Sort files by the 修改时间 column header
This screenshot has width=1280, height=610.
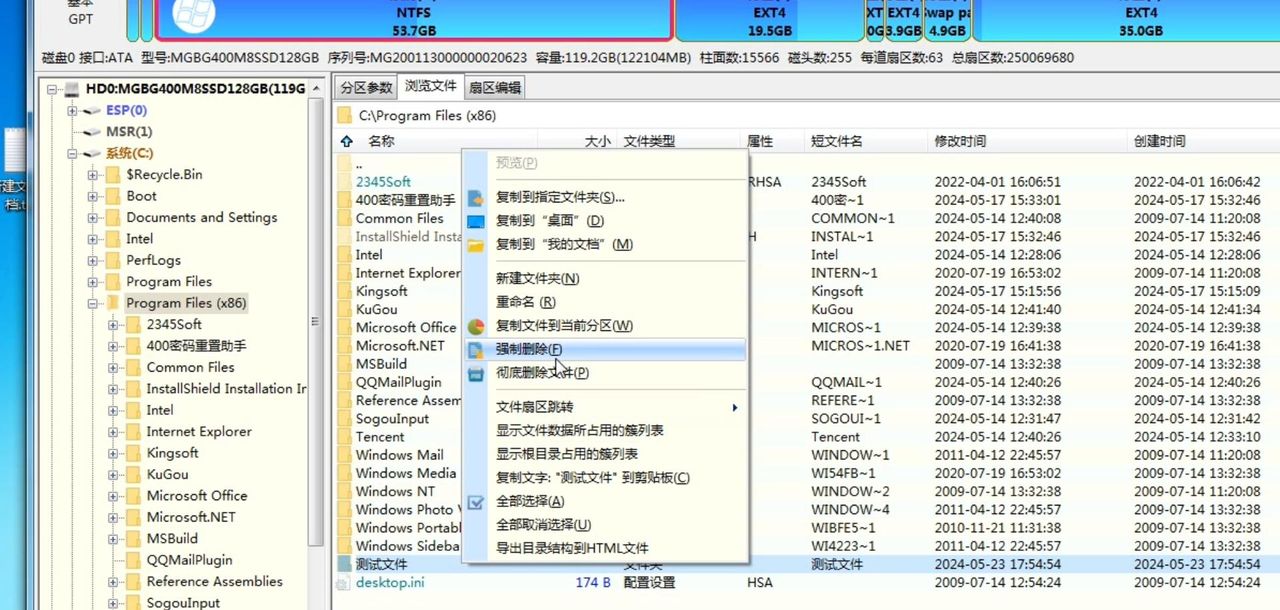pyautogui.click(x=960, y=142)
